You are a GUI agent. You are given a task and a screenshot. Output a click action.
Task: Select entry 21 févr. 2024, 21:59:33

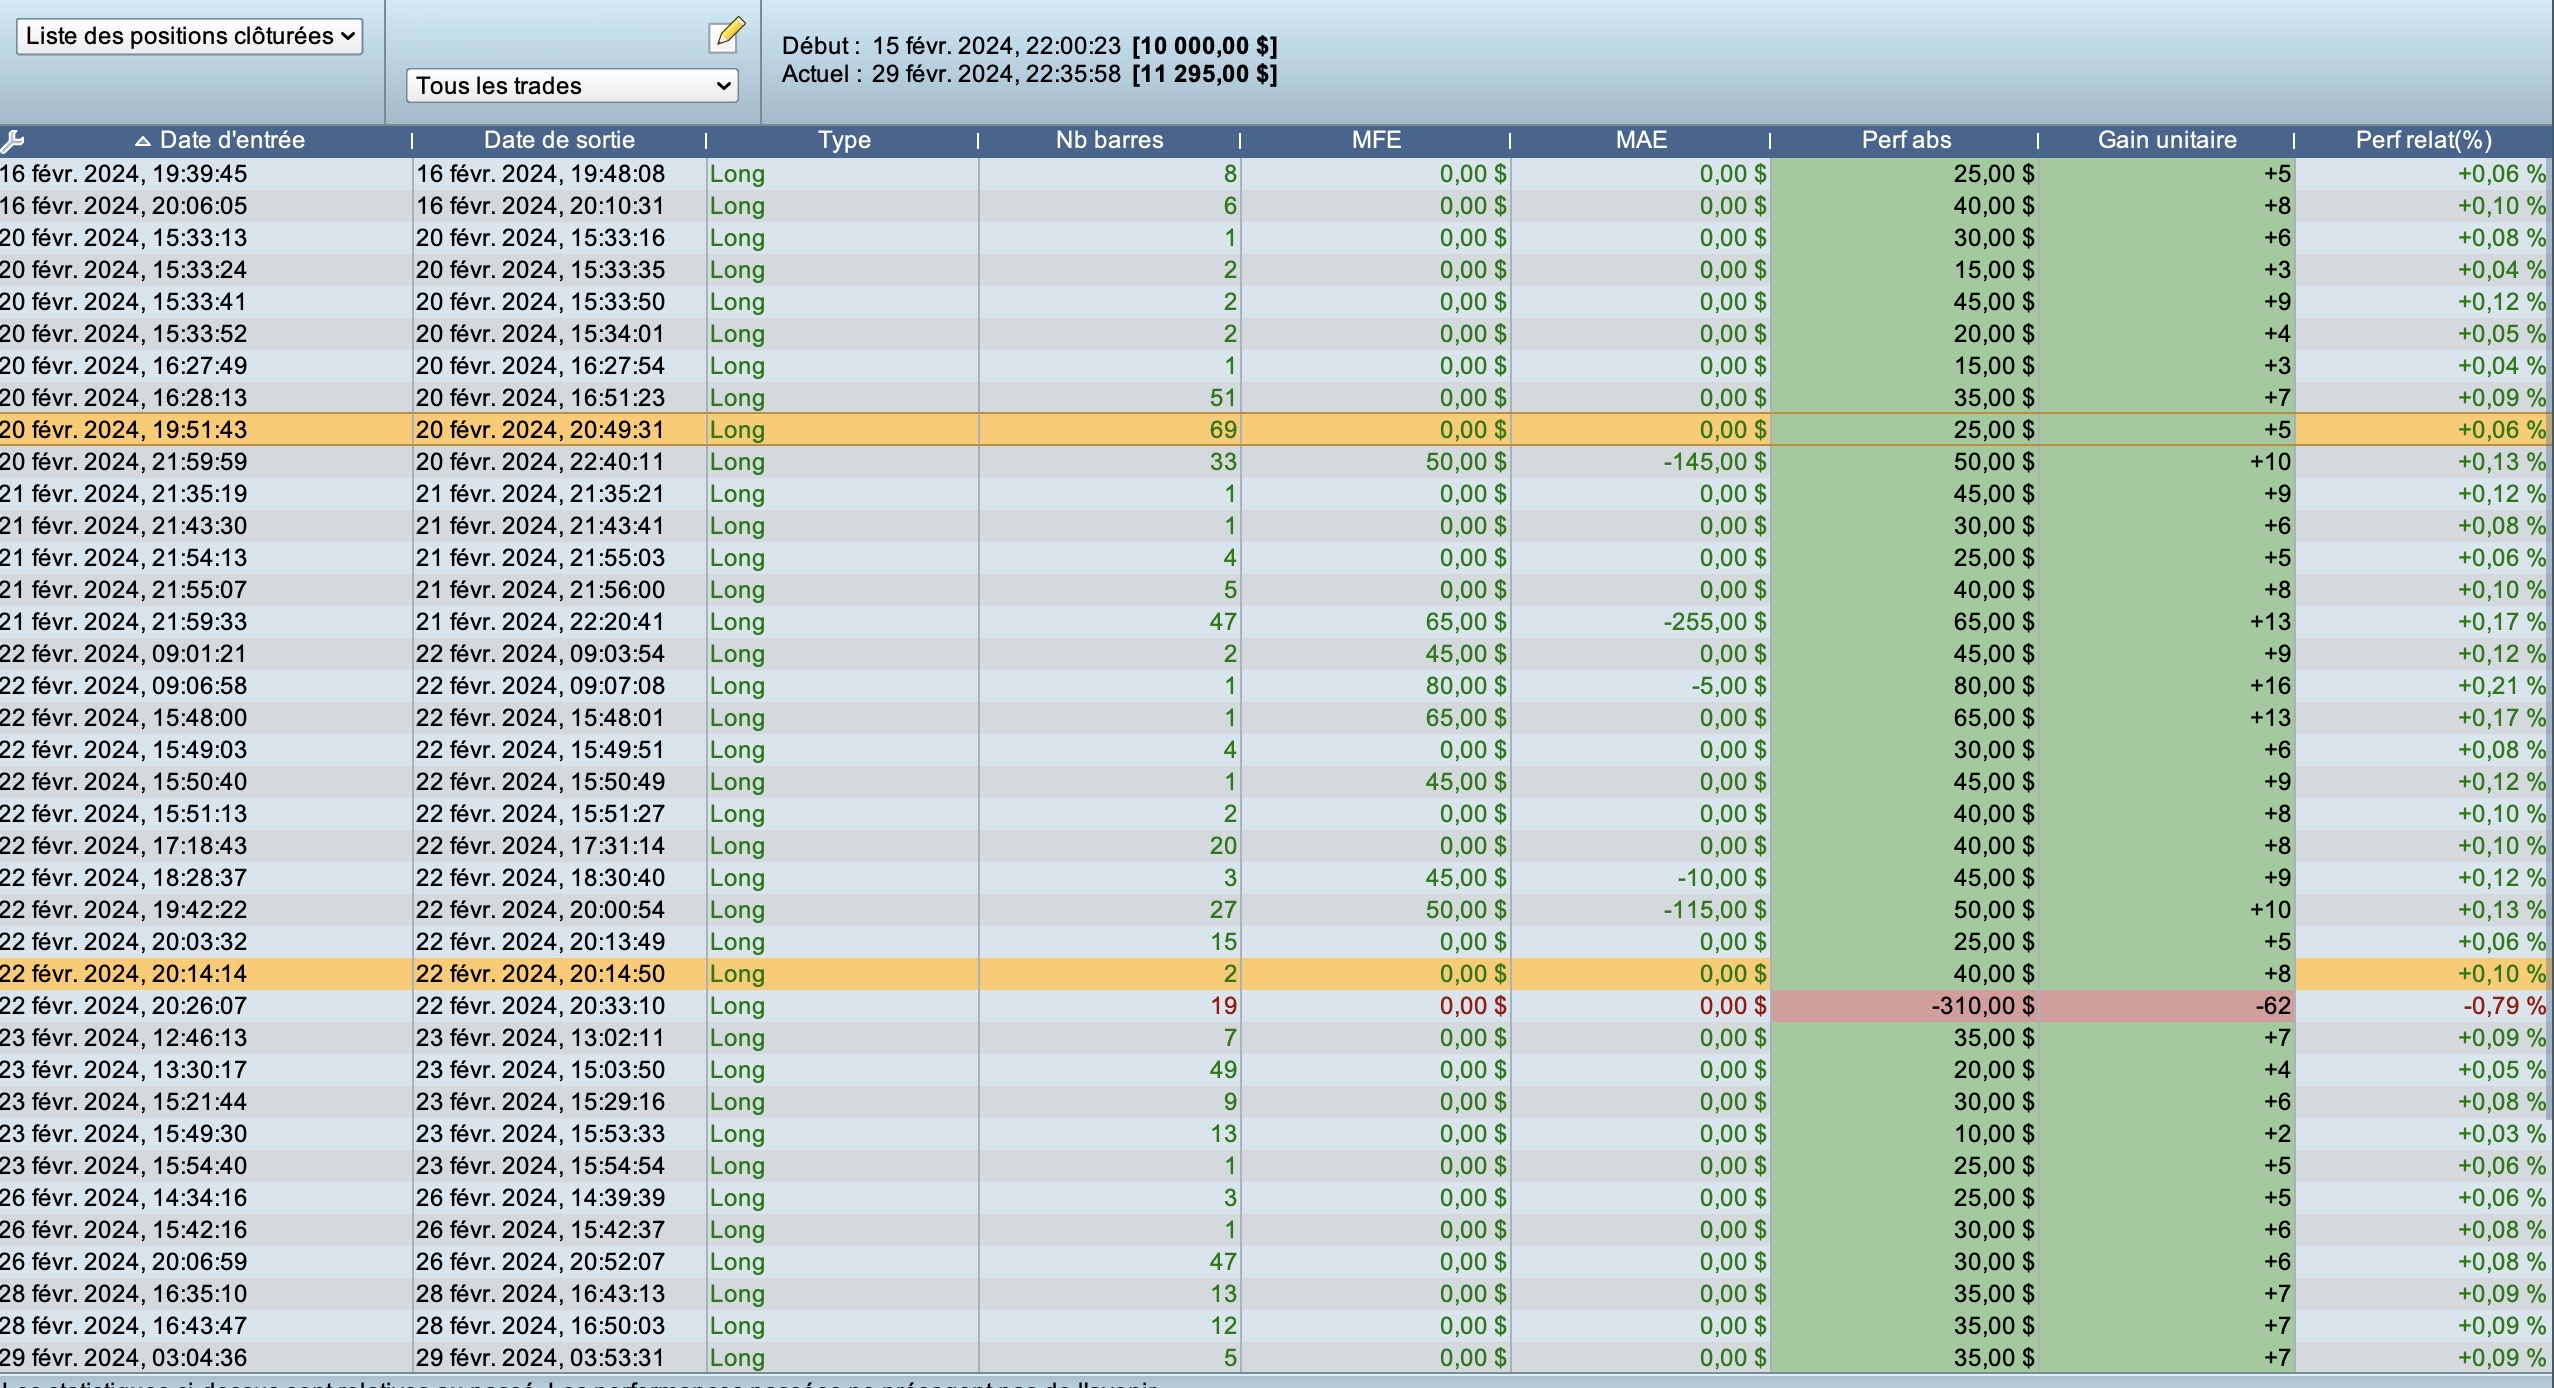tap(124, 622)
